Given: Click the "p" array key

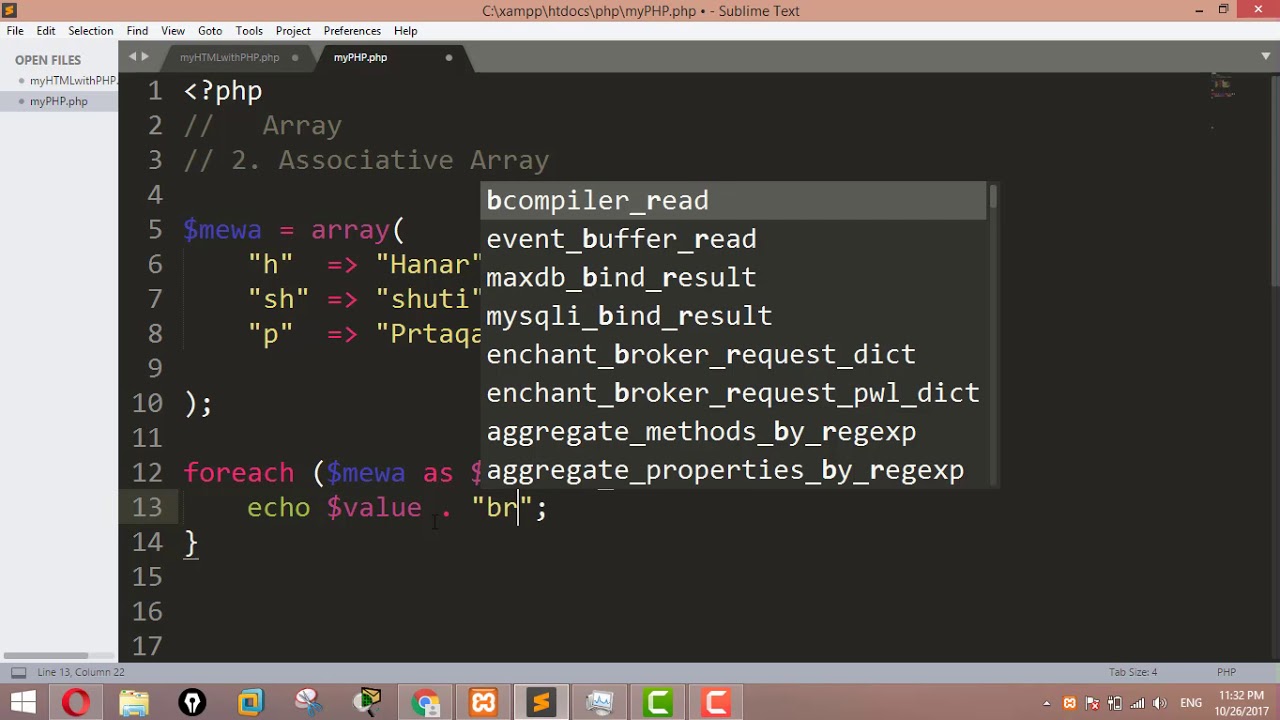Looking at the screenshot, I should pos(270,334).
